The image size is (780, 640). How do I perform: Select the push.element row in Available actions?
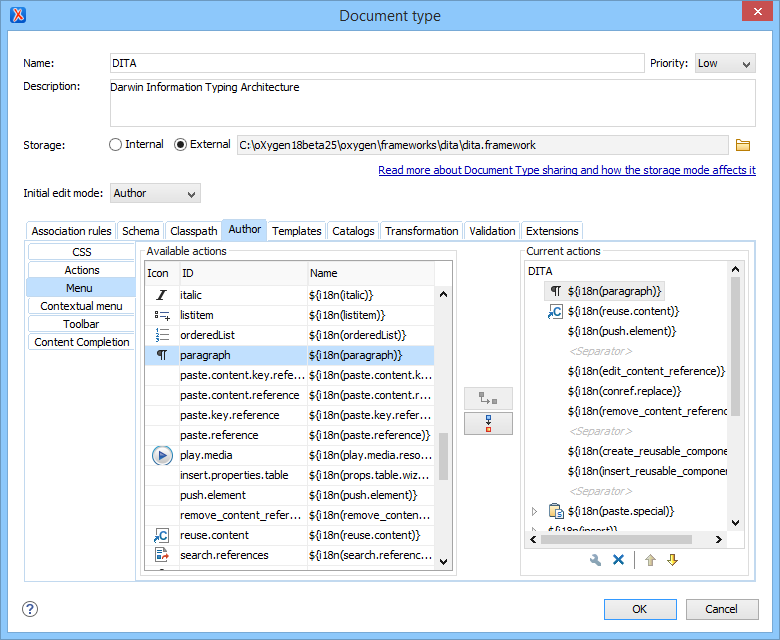point(290,495)
